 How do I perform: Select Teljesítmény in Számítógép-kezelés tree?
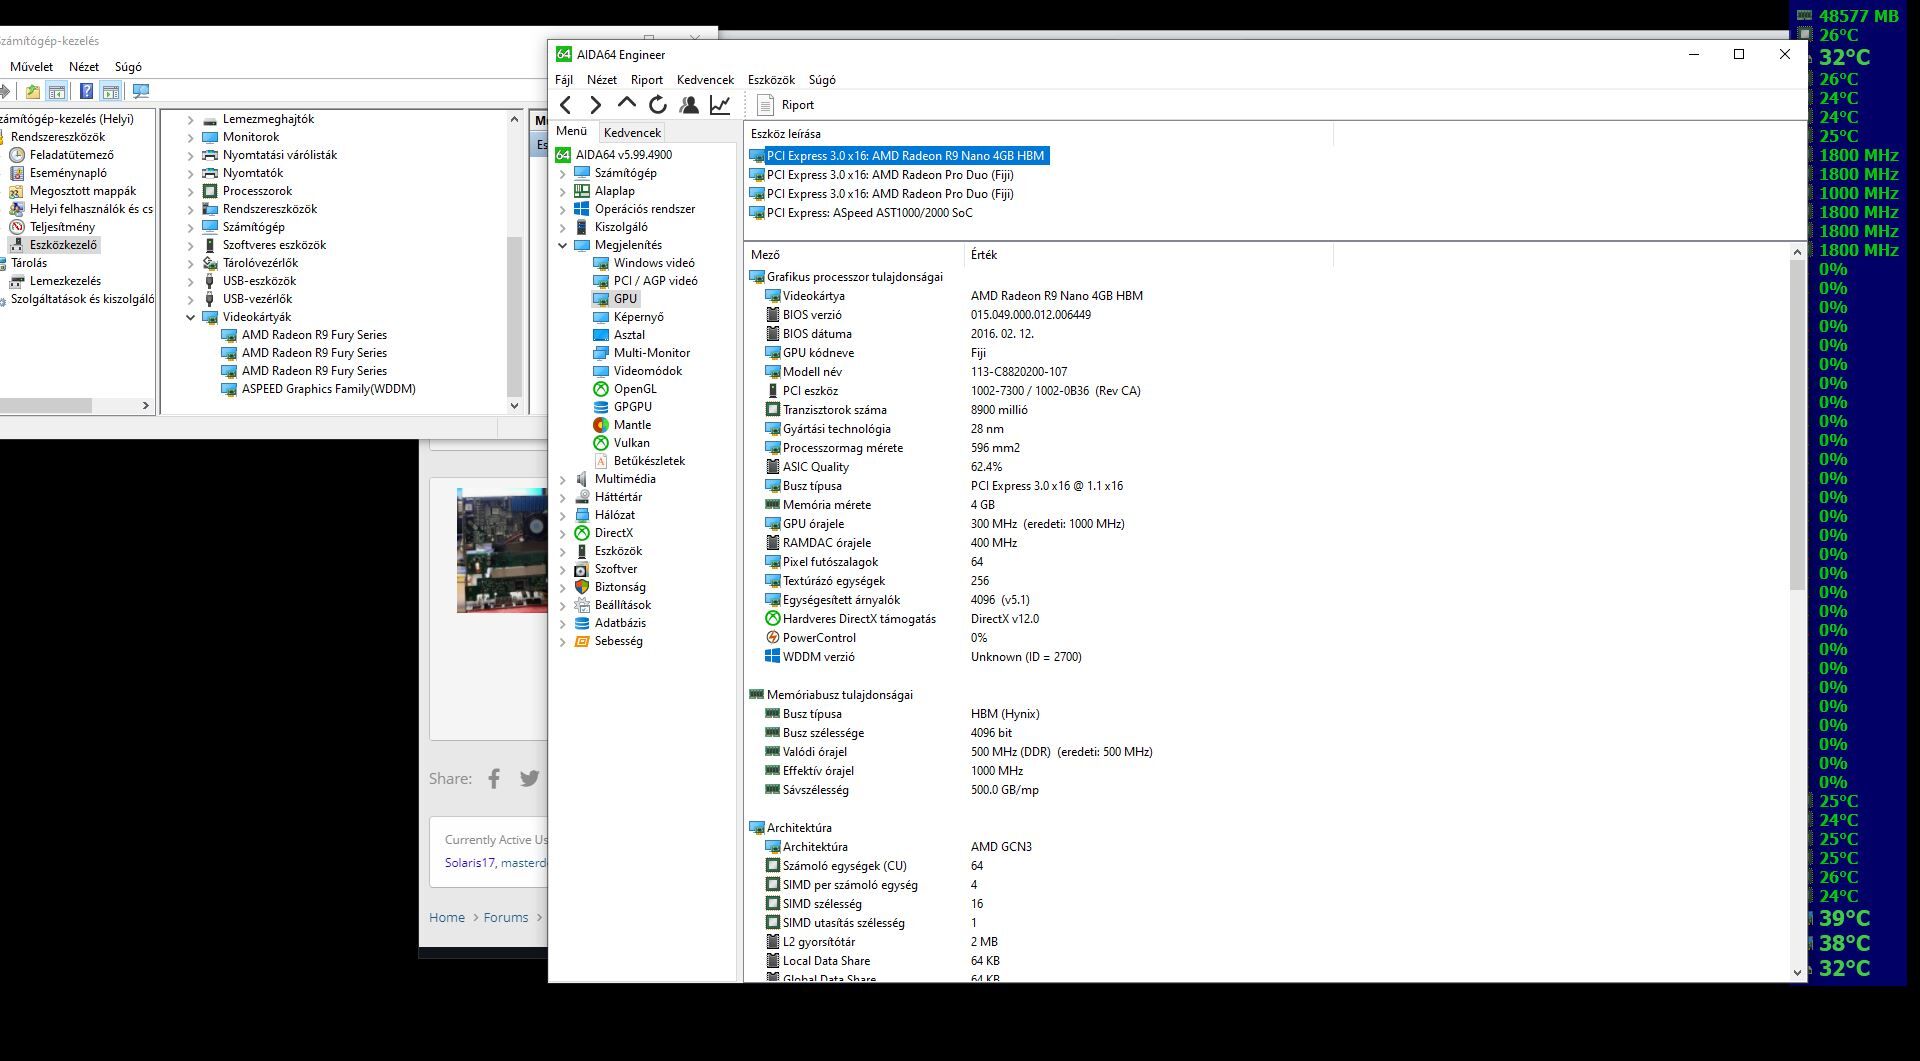click(x=62, y=227)
